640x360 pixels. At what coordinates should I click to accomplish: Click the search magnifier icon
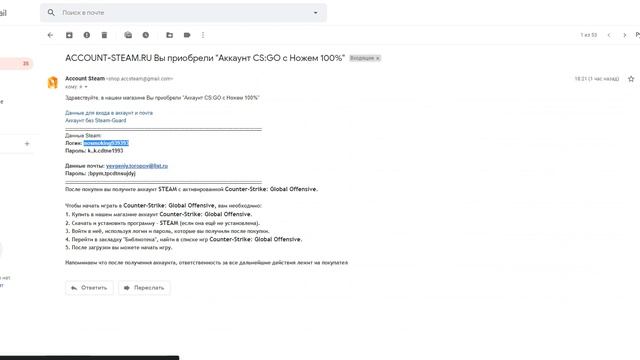click(x=51, y=13)
